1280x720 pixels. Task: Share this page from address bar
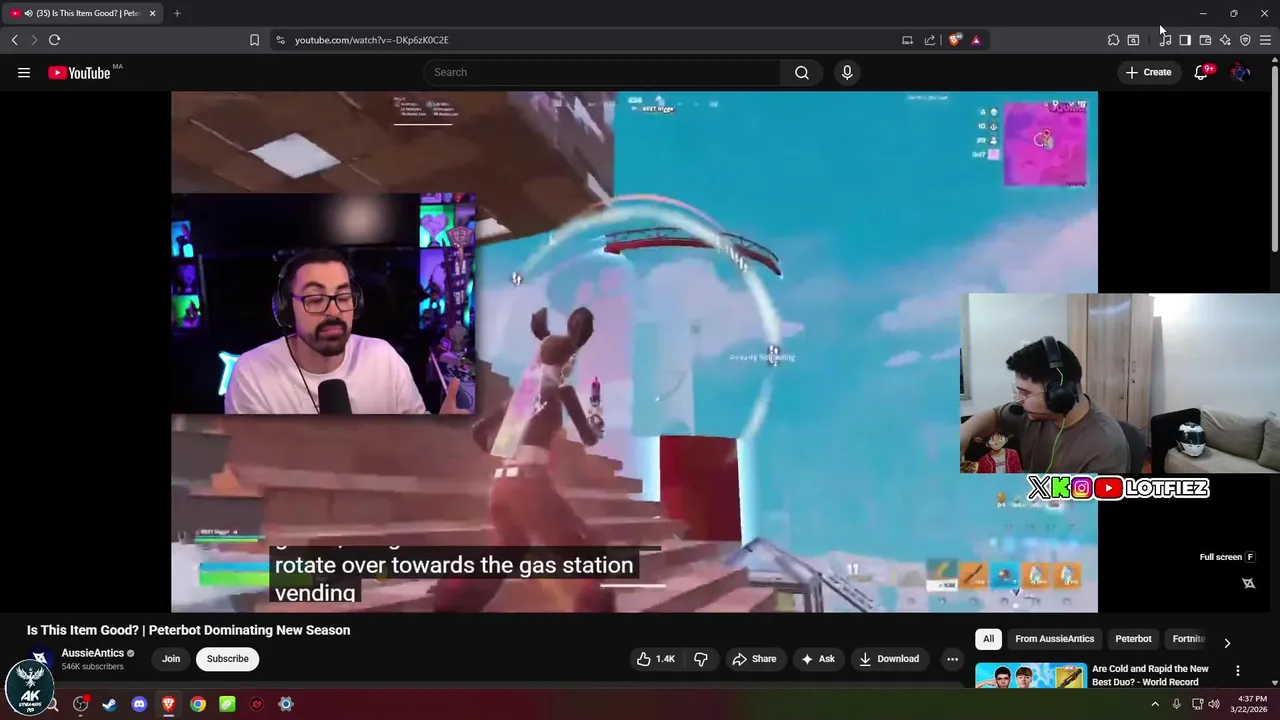click(930, 40)
